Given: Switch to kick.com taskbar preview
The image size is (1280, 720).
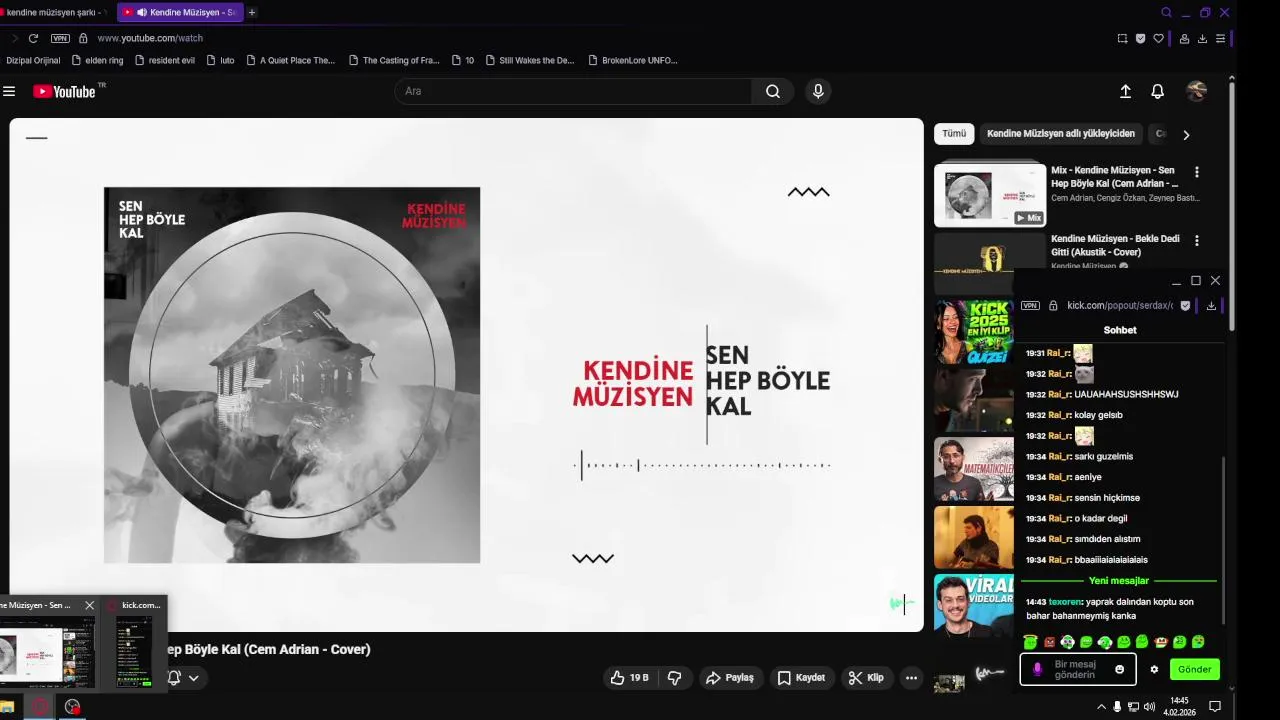Looking at the screenshot, I should 134,644.
